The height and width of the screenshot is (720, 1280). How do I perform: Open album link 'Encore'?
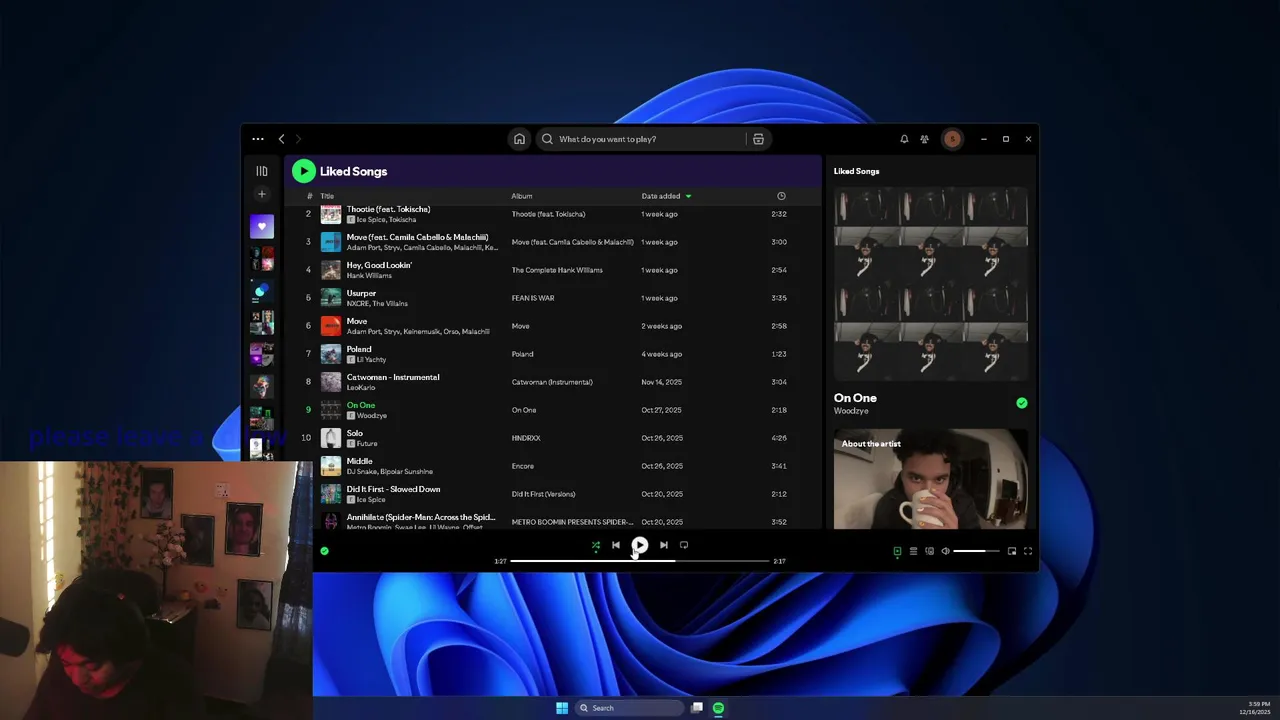click(x=523, y=466)
